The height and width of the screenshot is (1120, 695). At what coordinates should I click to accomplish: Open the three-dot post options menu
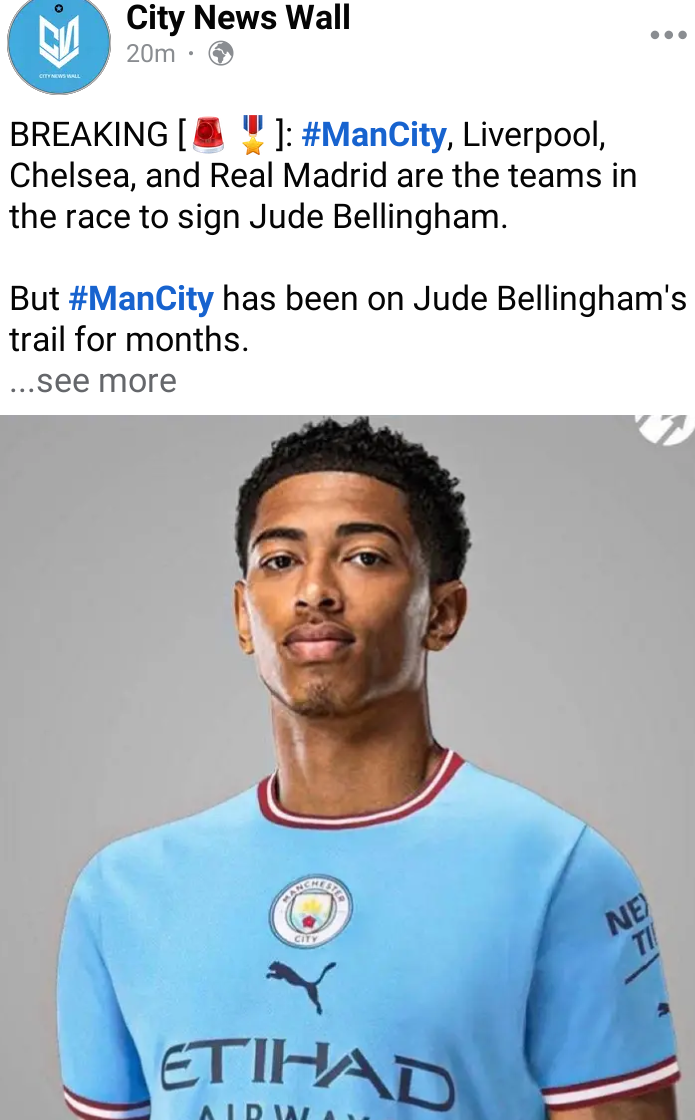669,35
